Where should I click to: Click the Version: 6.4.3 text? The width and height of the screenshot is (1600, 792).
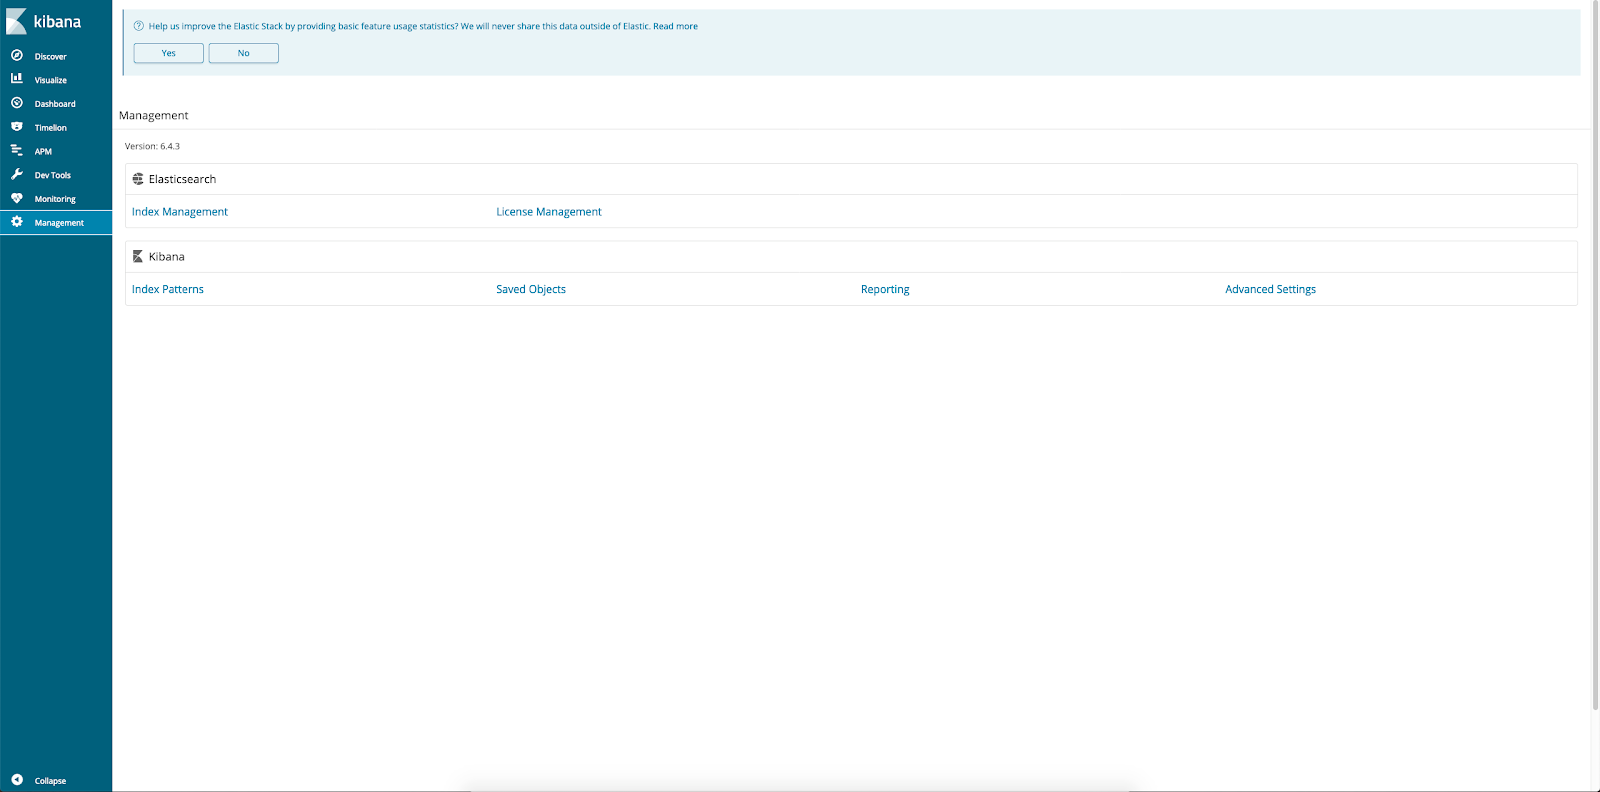[x=152, y=146]
